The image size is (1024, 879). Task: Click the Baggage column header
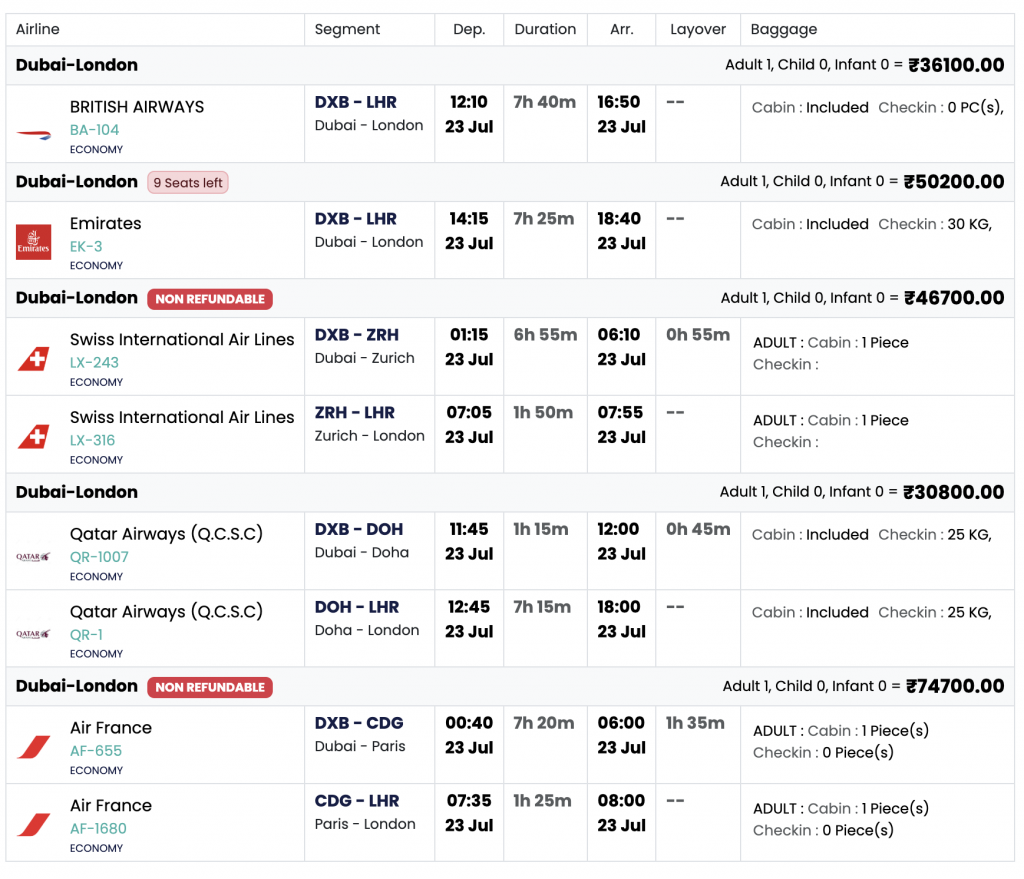pyautogui.click(x=784, y=29)
